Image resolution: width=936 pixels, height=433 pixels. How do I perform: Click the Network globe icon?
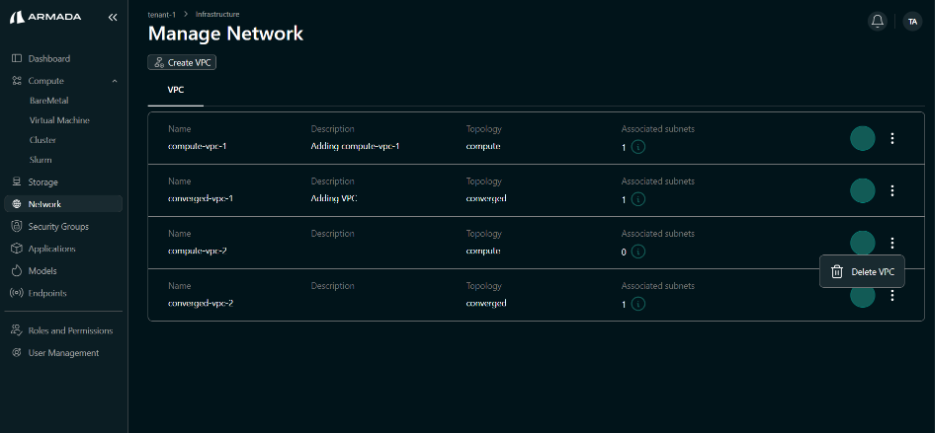click(17, 204)
